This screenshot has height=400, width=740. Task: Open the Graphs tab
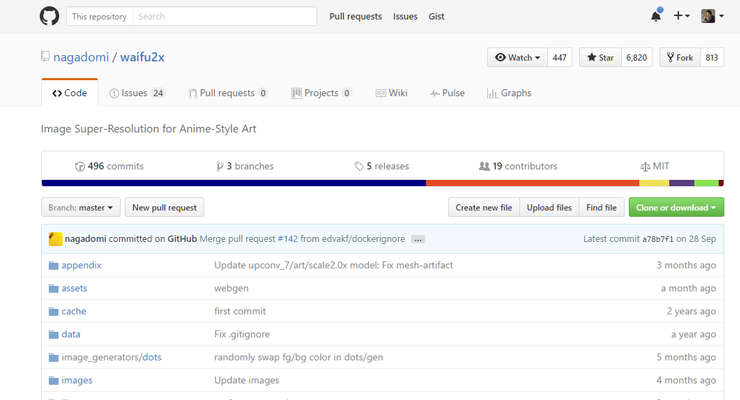pos(509,93)
